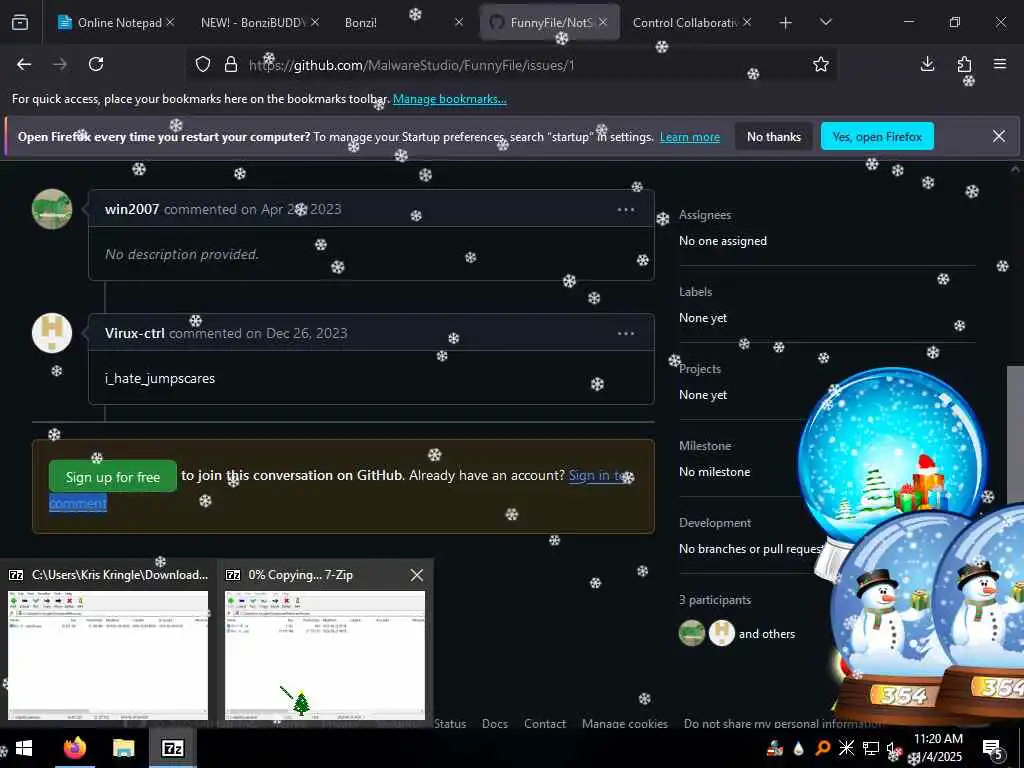Open footer Status link
Viewport: 1024px width, 768px height.
coord(450,724)
